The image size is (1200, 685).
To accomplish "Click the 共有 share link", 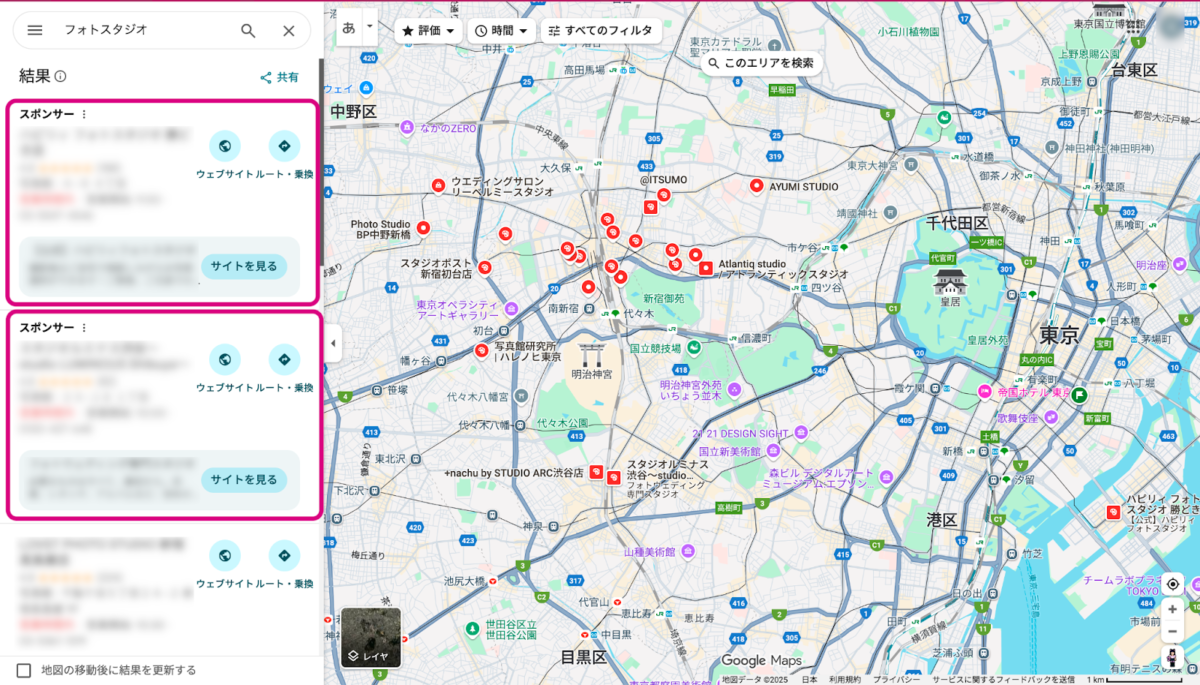I will [279, 77].
